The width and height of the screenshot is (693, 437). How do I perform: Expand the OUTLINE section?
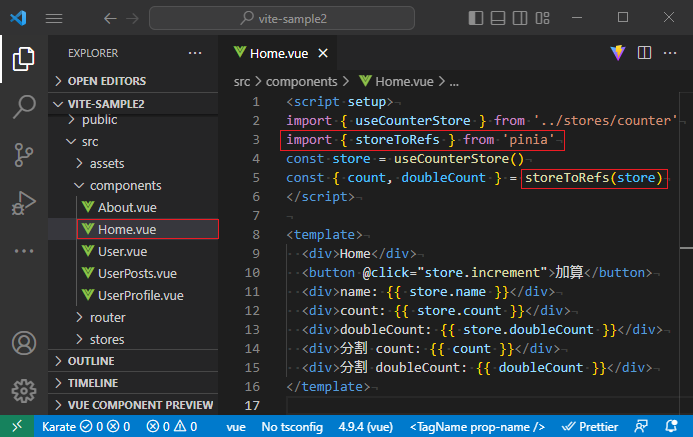pos(133,361)
